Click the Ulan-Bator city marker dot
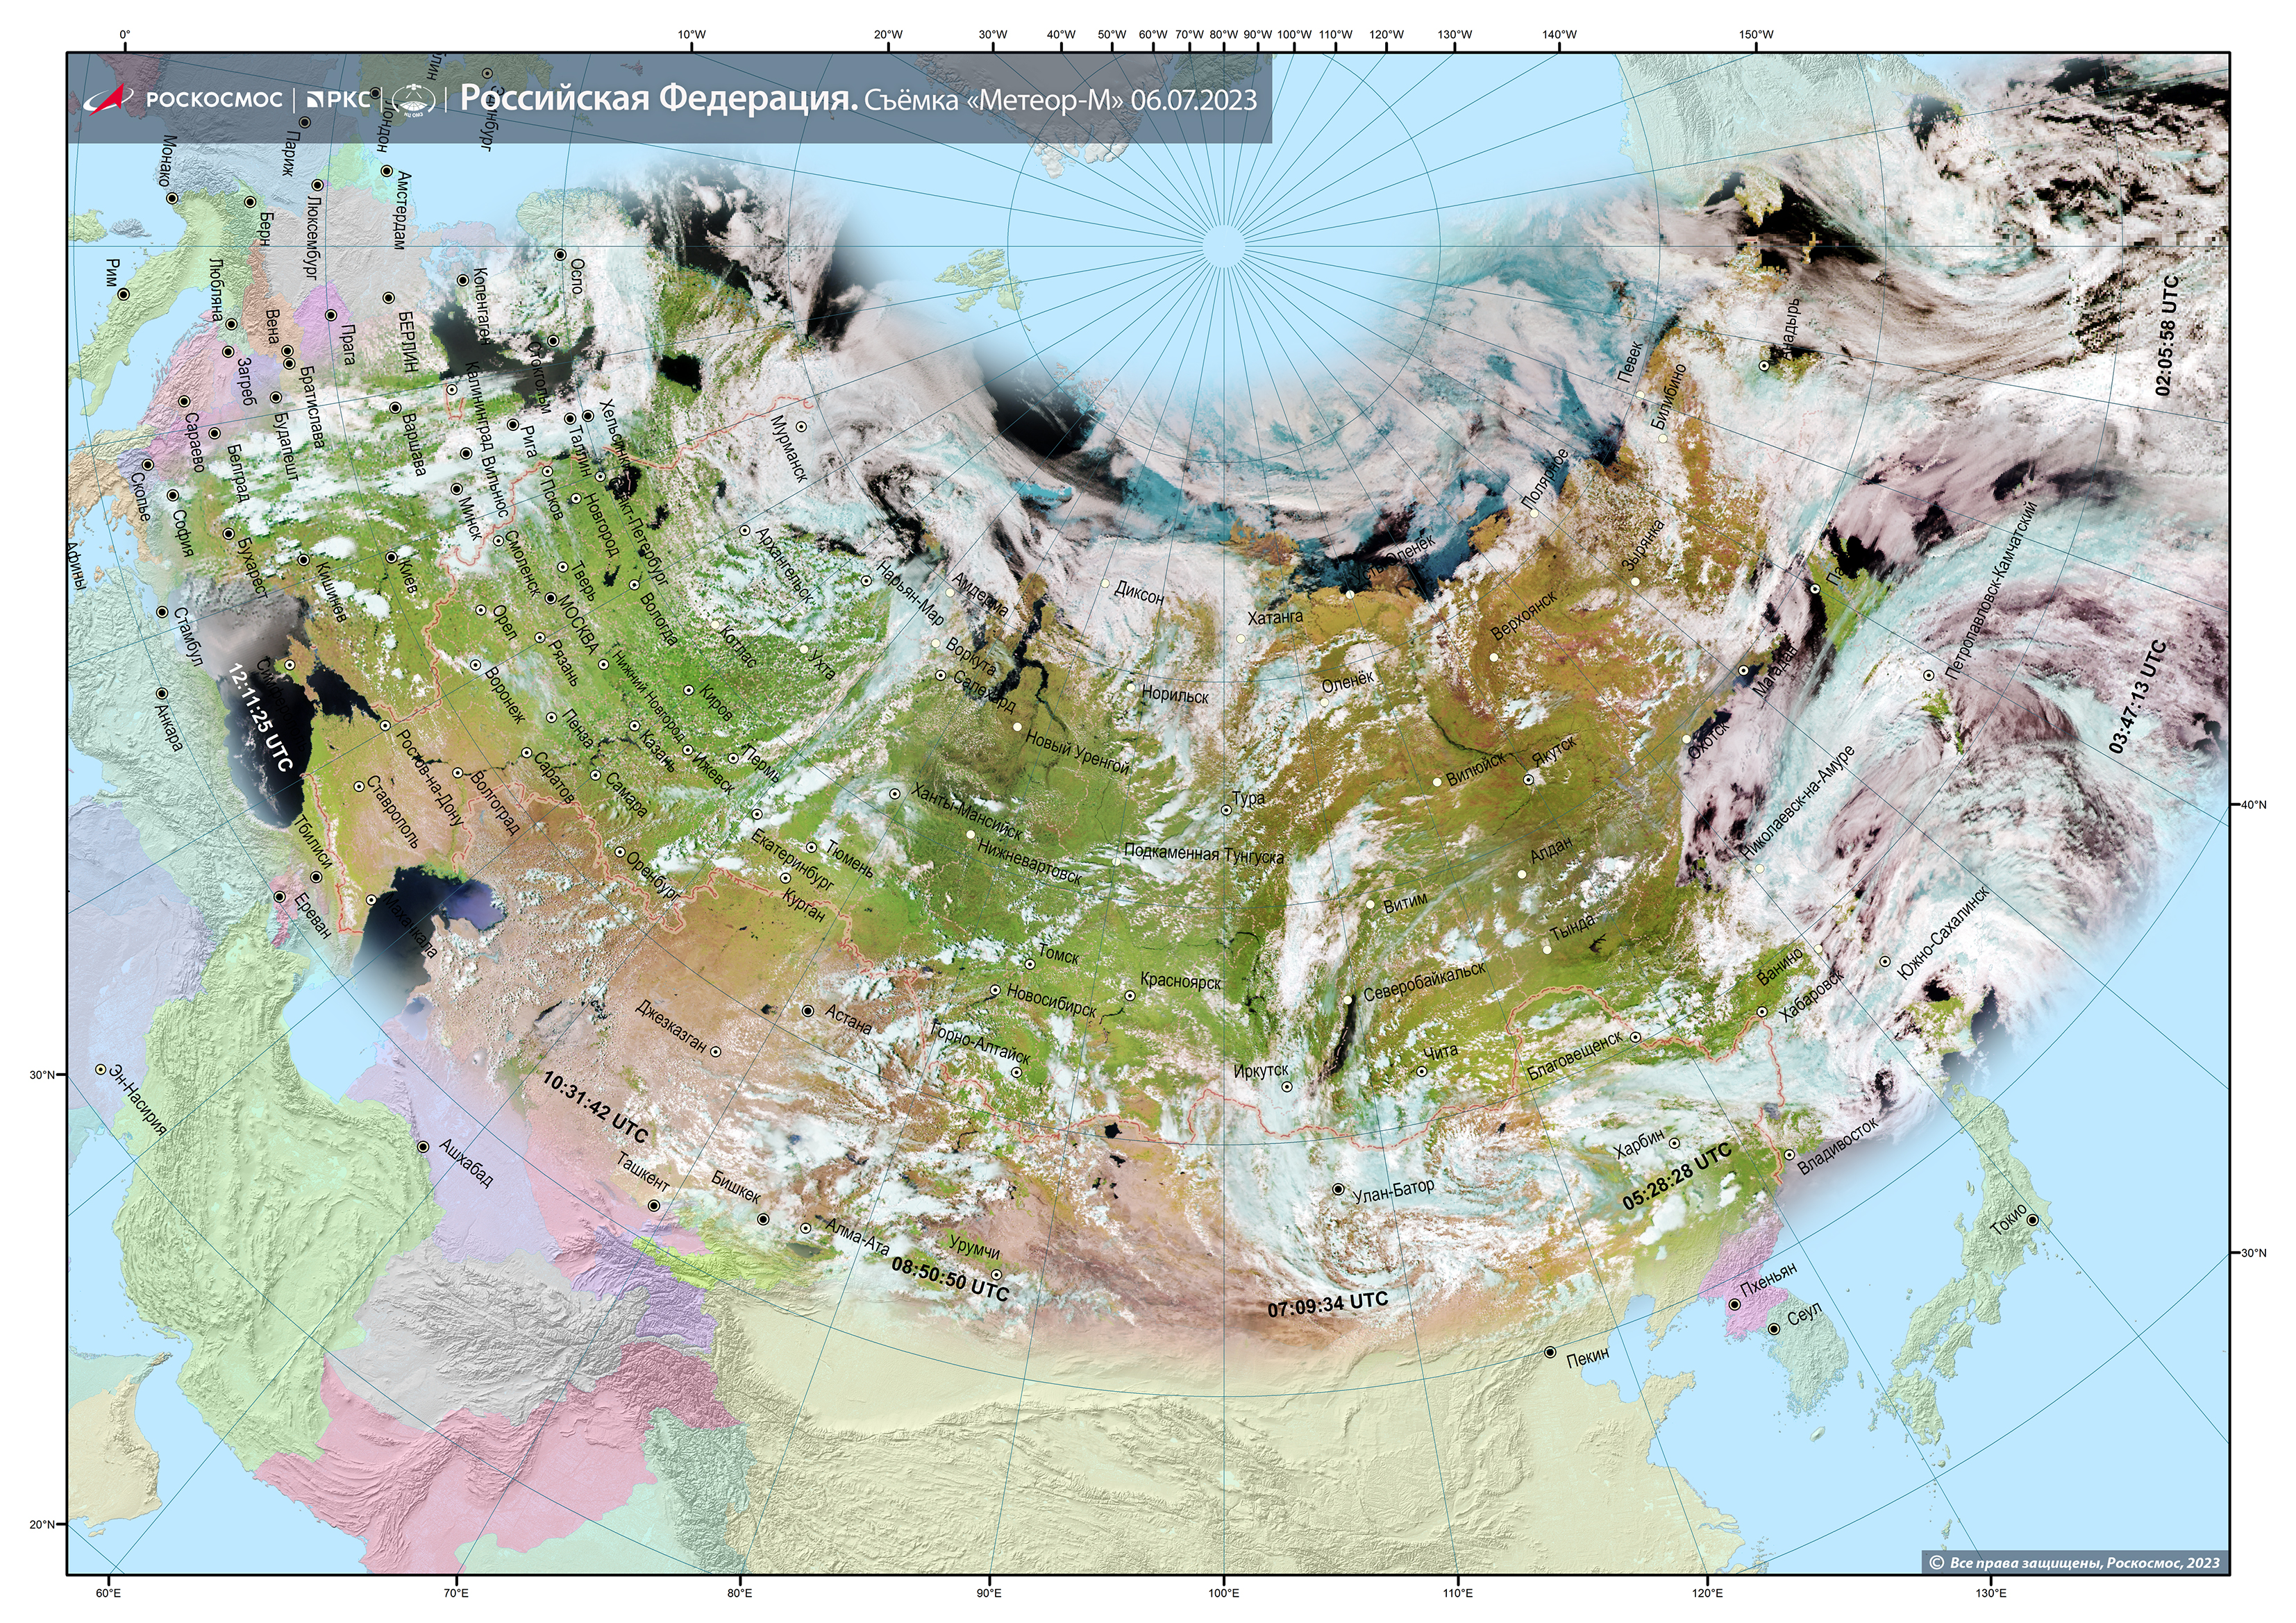This screenshot has width=2296, height=1623. 1338,1190
